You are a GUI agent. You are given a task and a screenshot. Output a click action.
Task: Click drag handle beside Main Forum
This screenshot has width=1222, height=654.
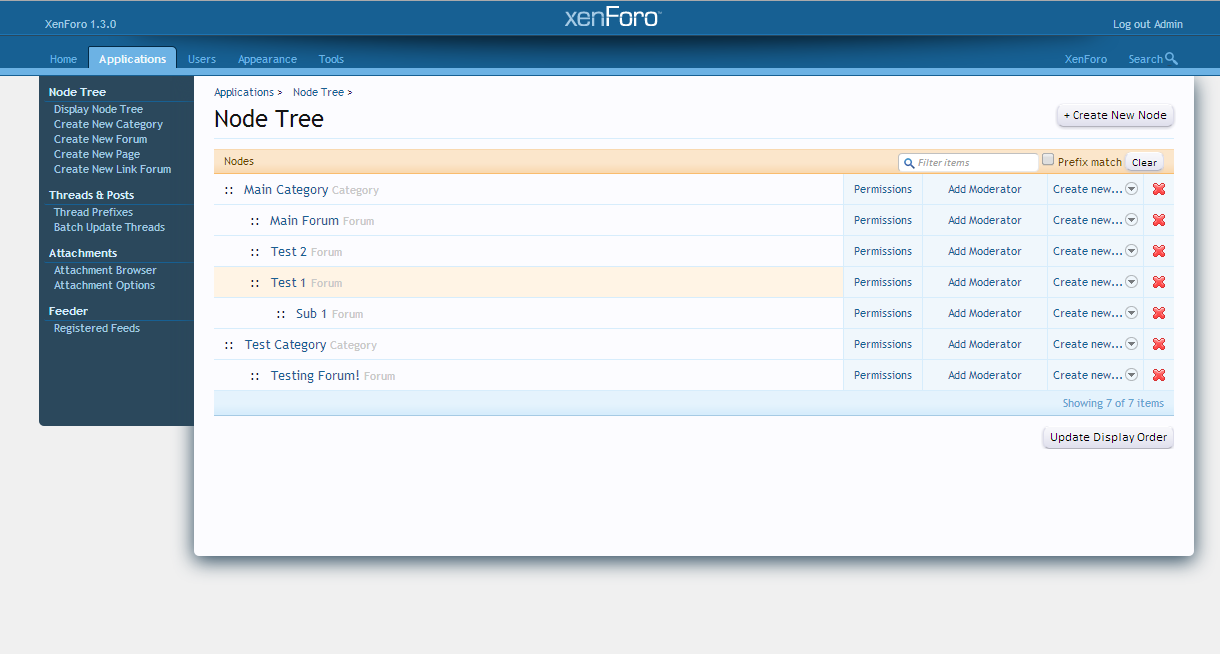pyautogui.click(x=255, y=221)
